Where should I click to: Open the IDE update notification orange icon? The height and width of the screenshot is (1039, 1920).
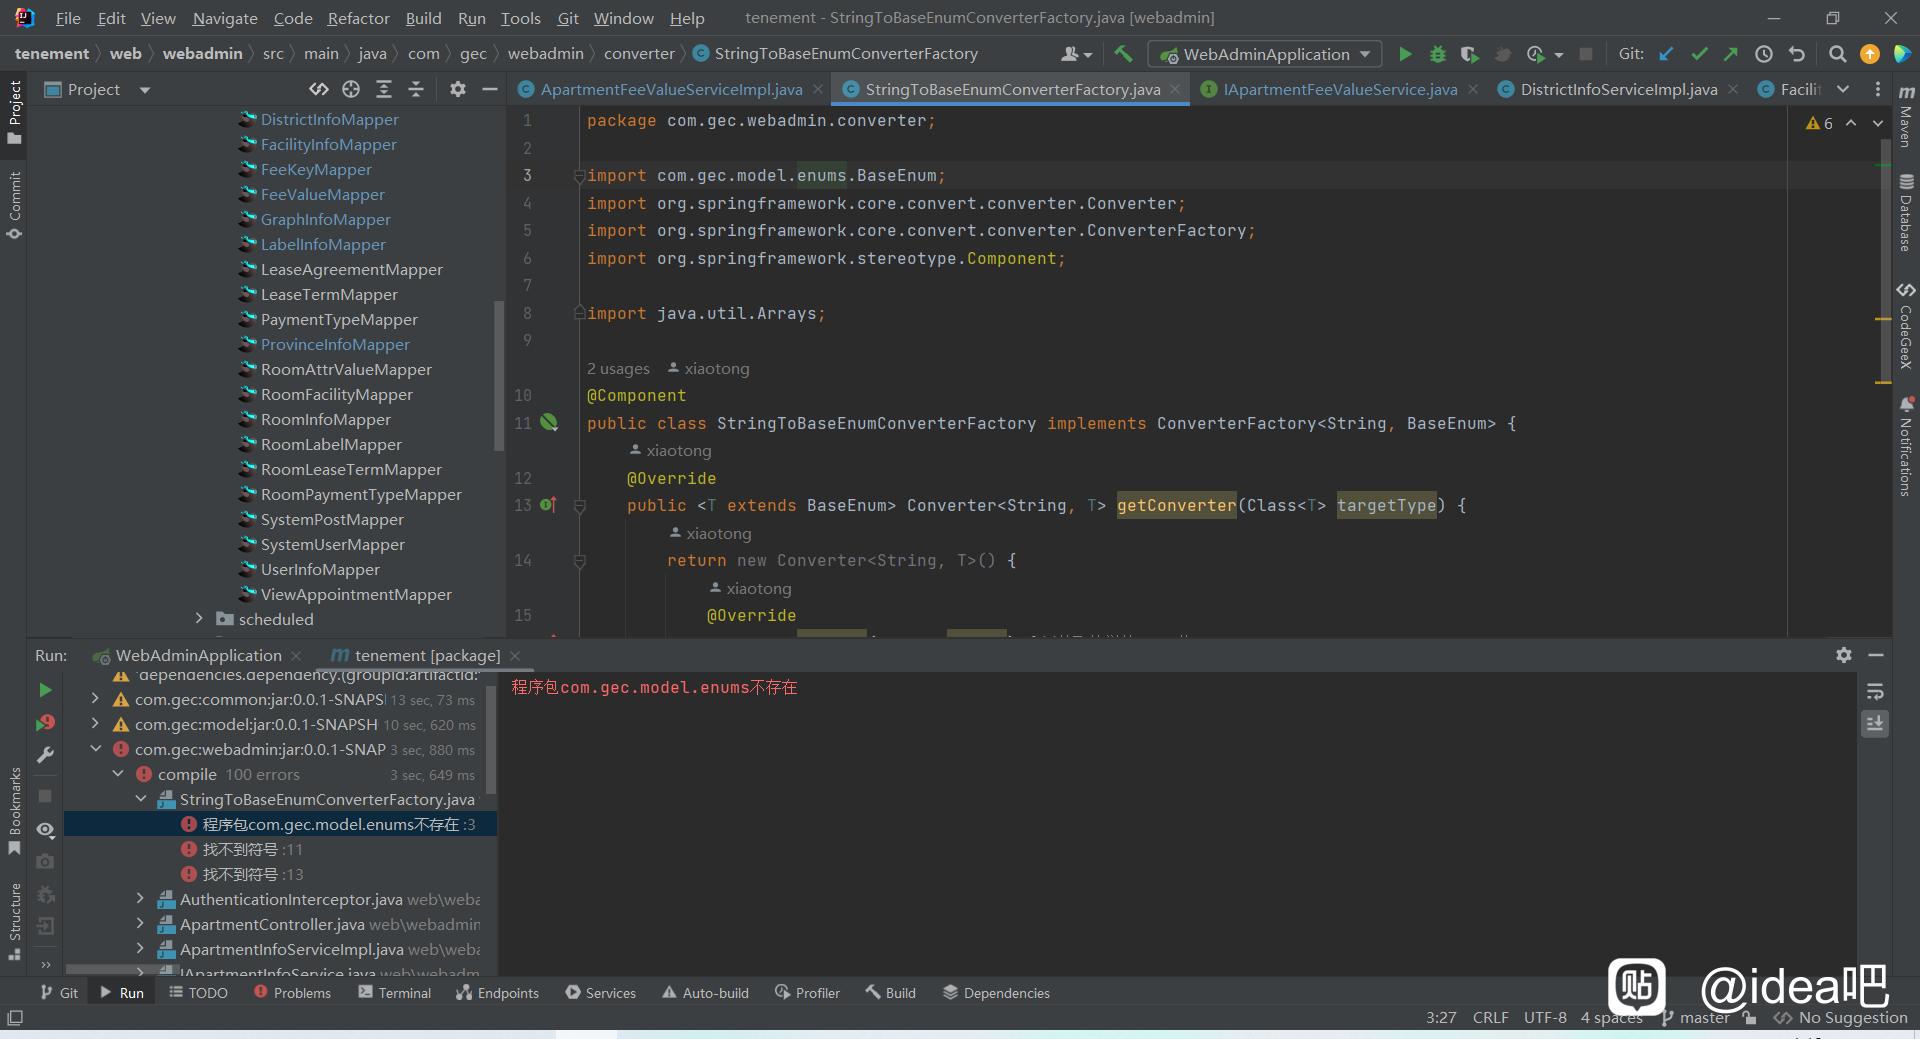tap(1869, 54)
